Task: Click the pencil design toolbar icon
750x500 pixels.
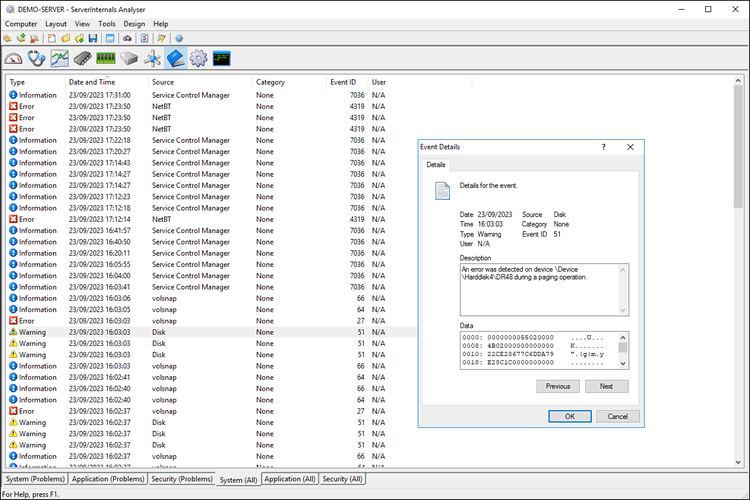Action: pyautogui.click(x=162, y=38)
